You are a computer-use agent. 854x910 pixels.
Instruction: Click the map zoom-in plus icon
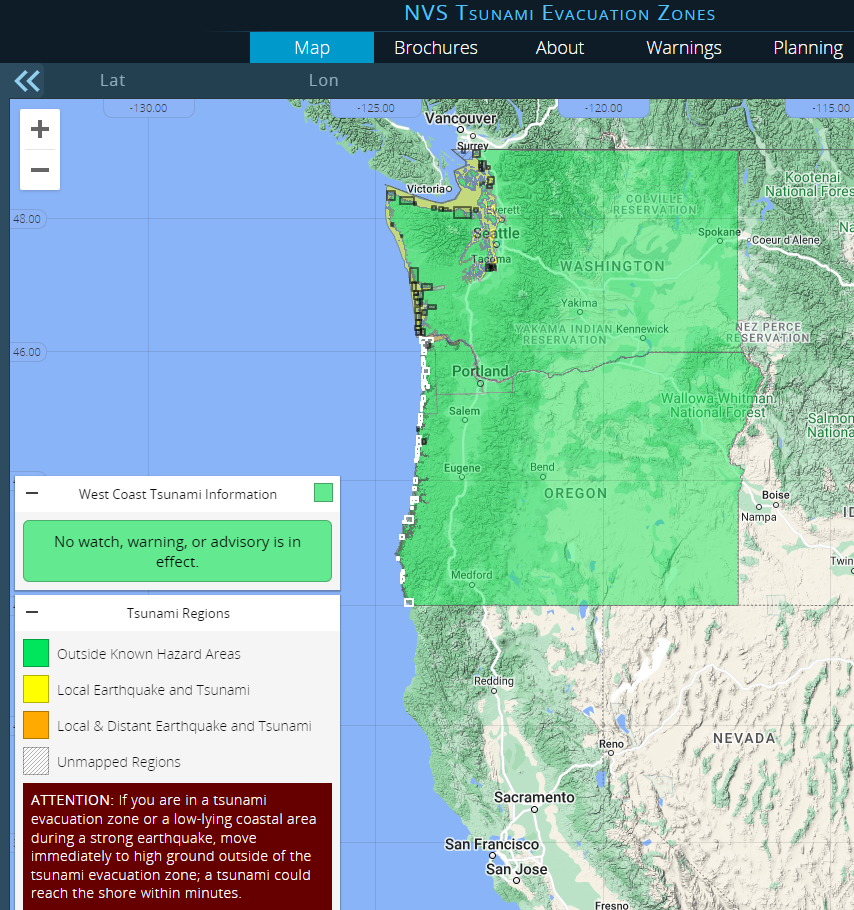[x=39, y=128]
